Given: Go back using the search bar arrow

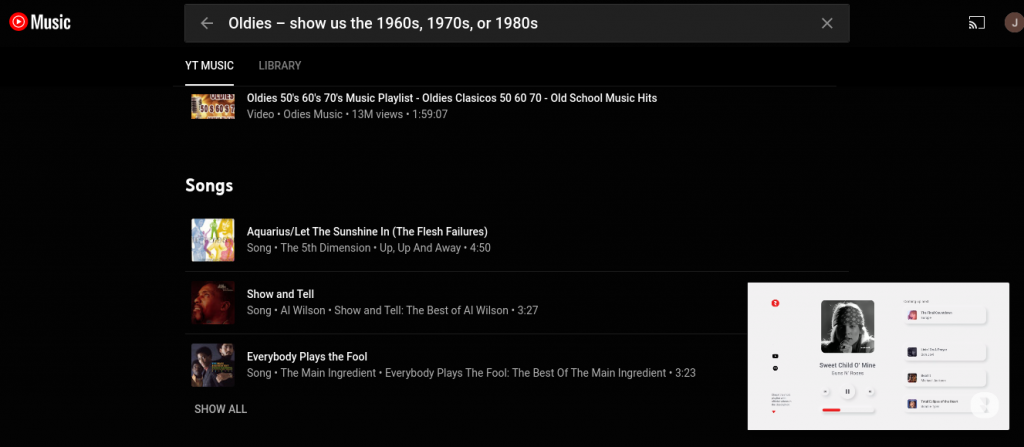Looking at the screenshot, I should pyautogui.click(x=207, y=23).
